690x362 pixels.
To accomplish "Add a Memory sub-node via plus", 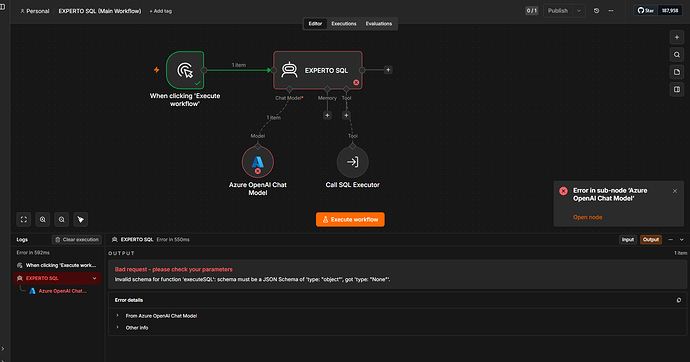I will click(x=327, y=115).
